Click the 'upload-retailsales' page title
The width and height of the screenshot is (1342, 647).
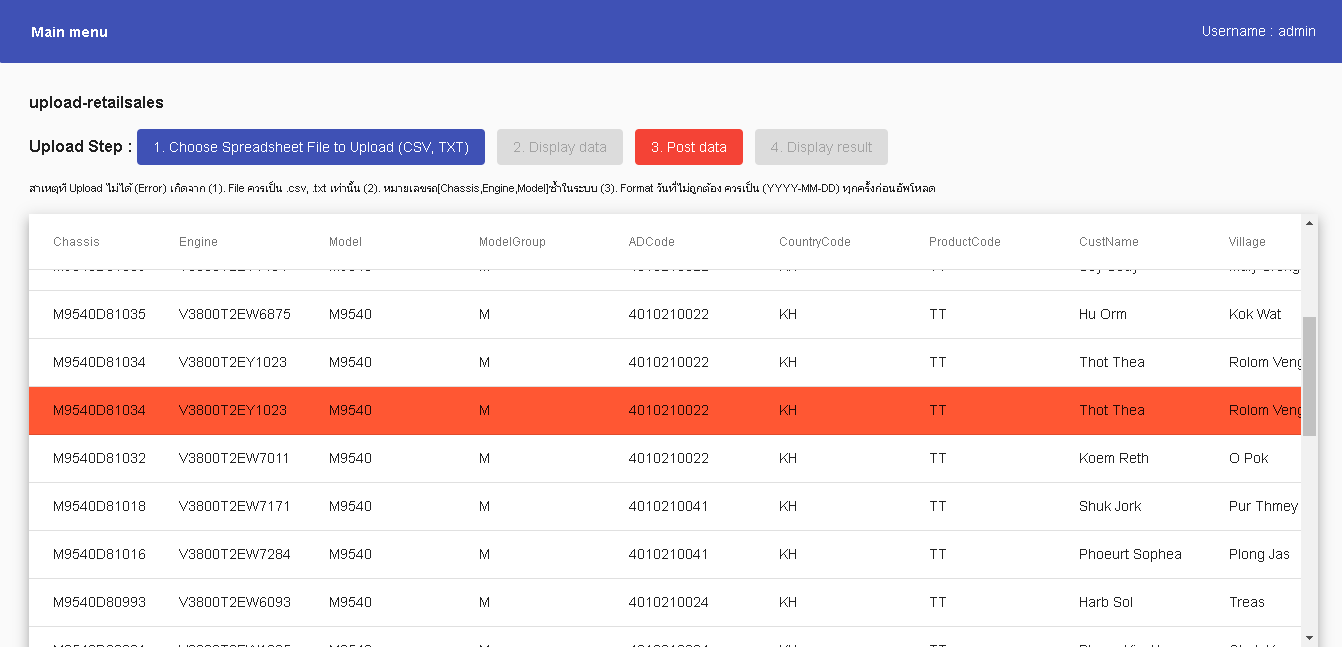pyautogui.click(x=97, y=102)
